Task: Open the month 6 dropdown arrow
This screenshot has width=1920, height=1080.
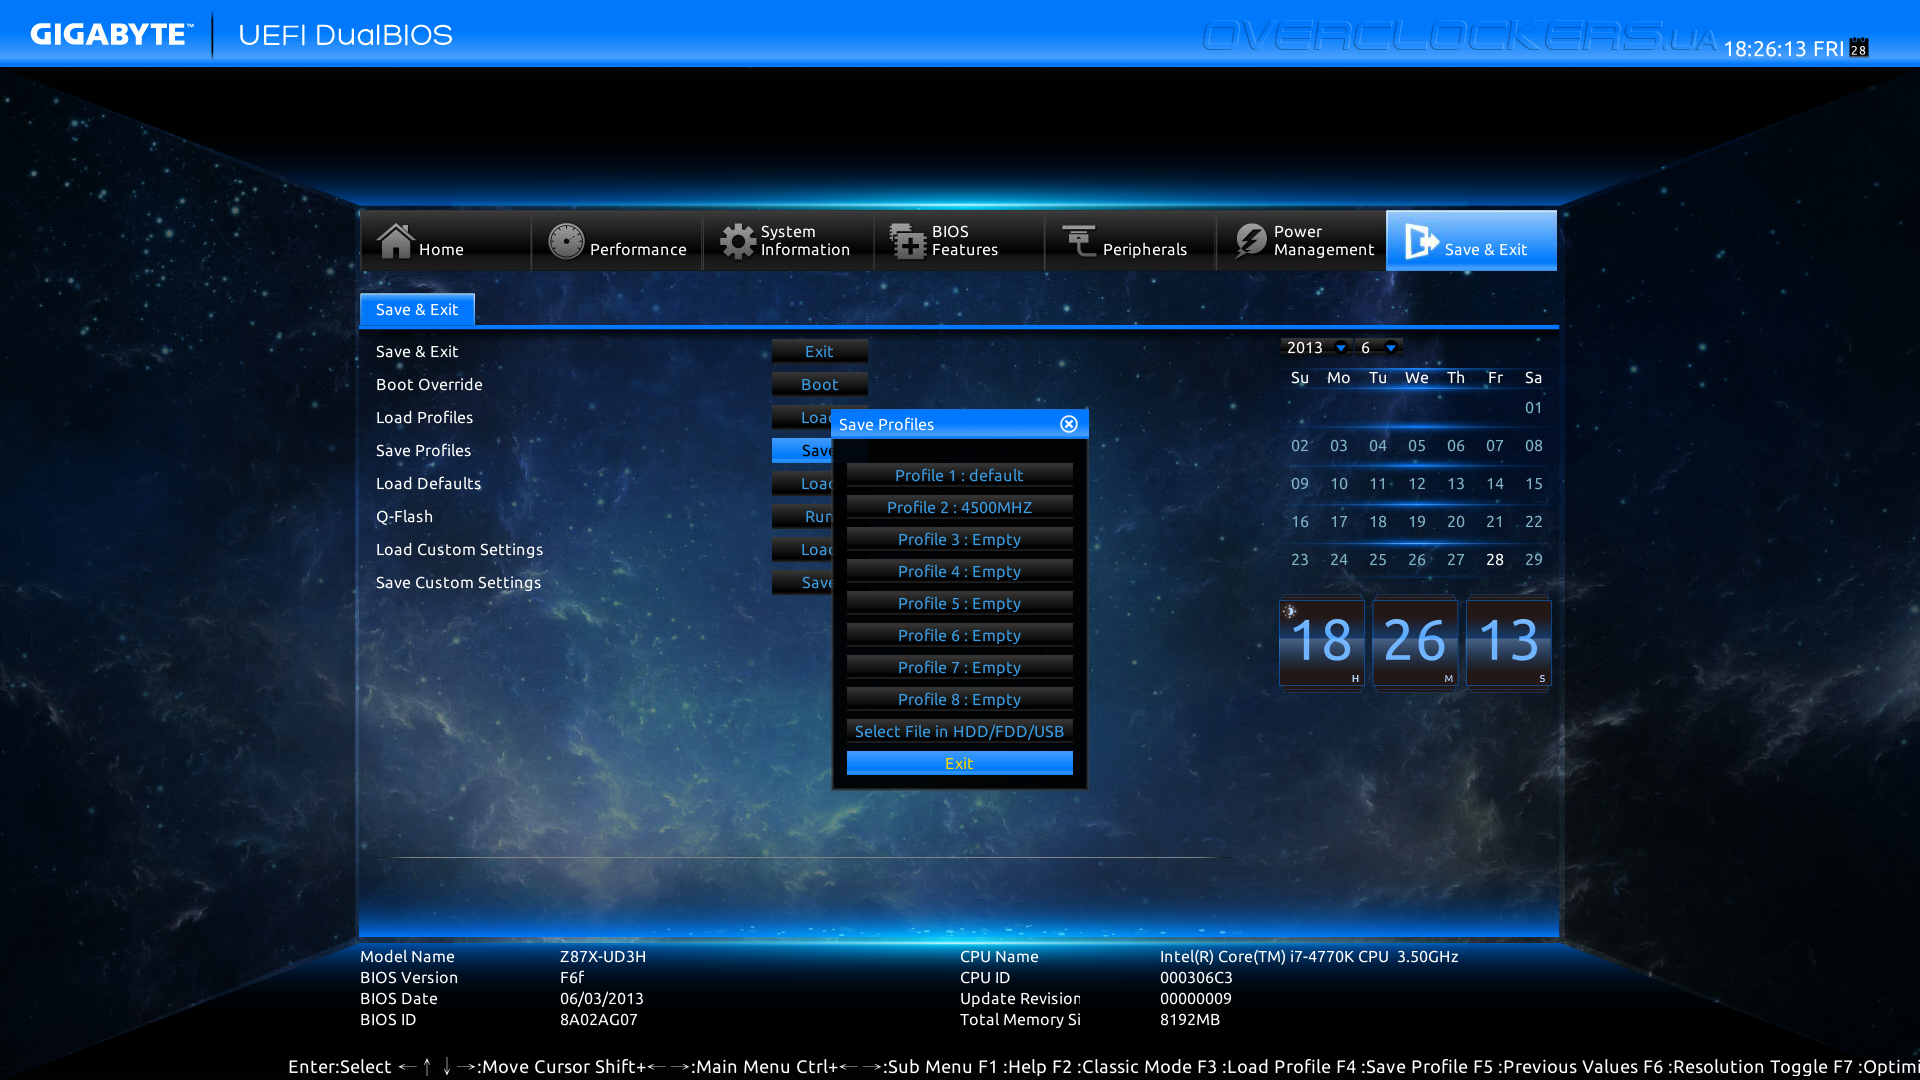Action: tap(1391, 348)
